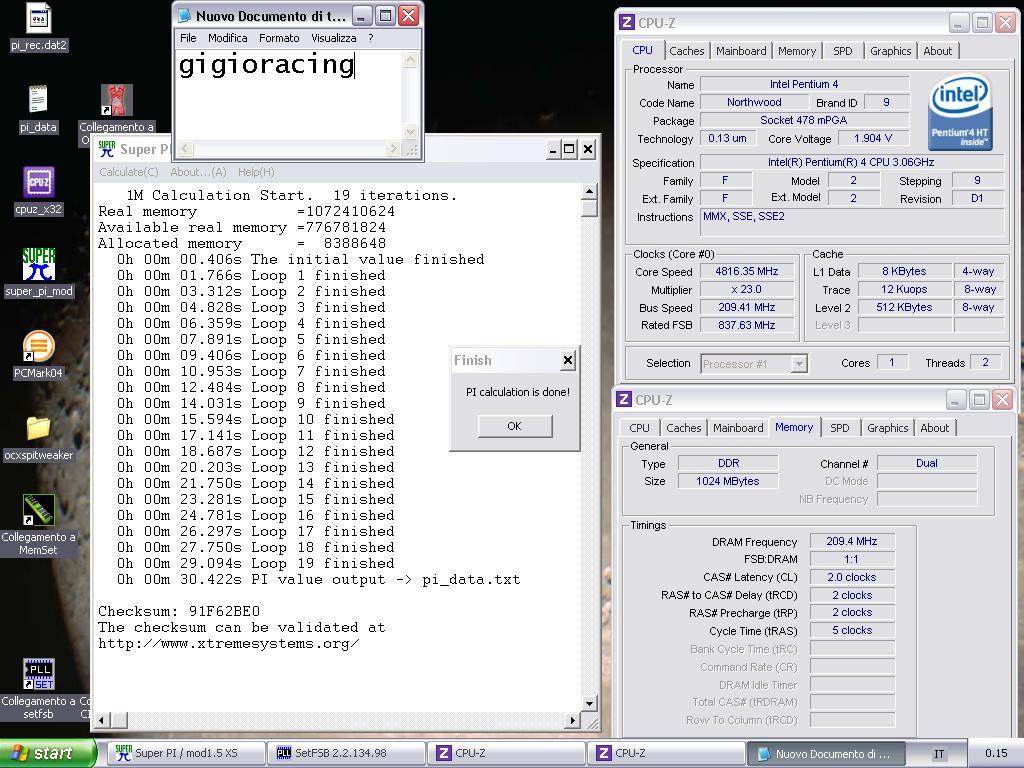Click the IT language indicator in tray
Image resolution: width=1024 pixels, height=768 pixels.
938,754
